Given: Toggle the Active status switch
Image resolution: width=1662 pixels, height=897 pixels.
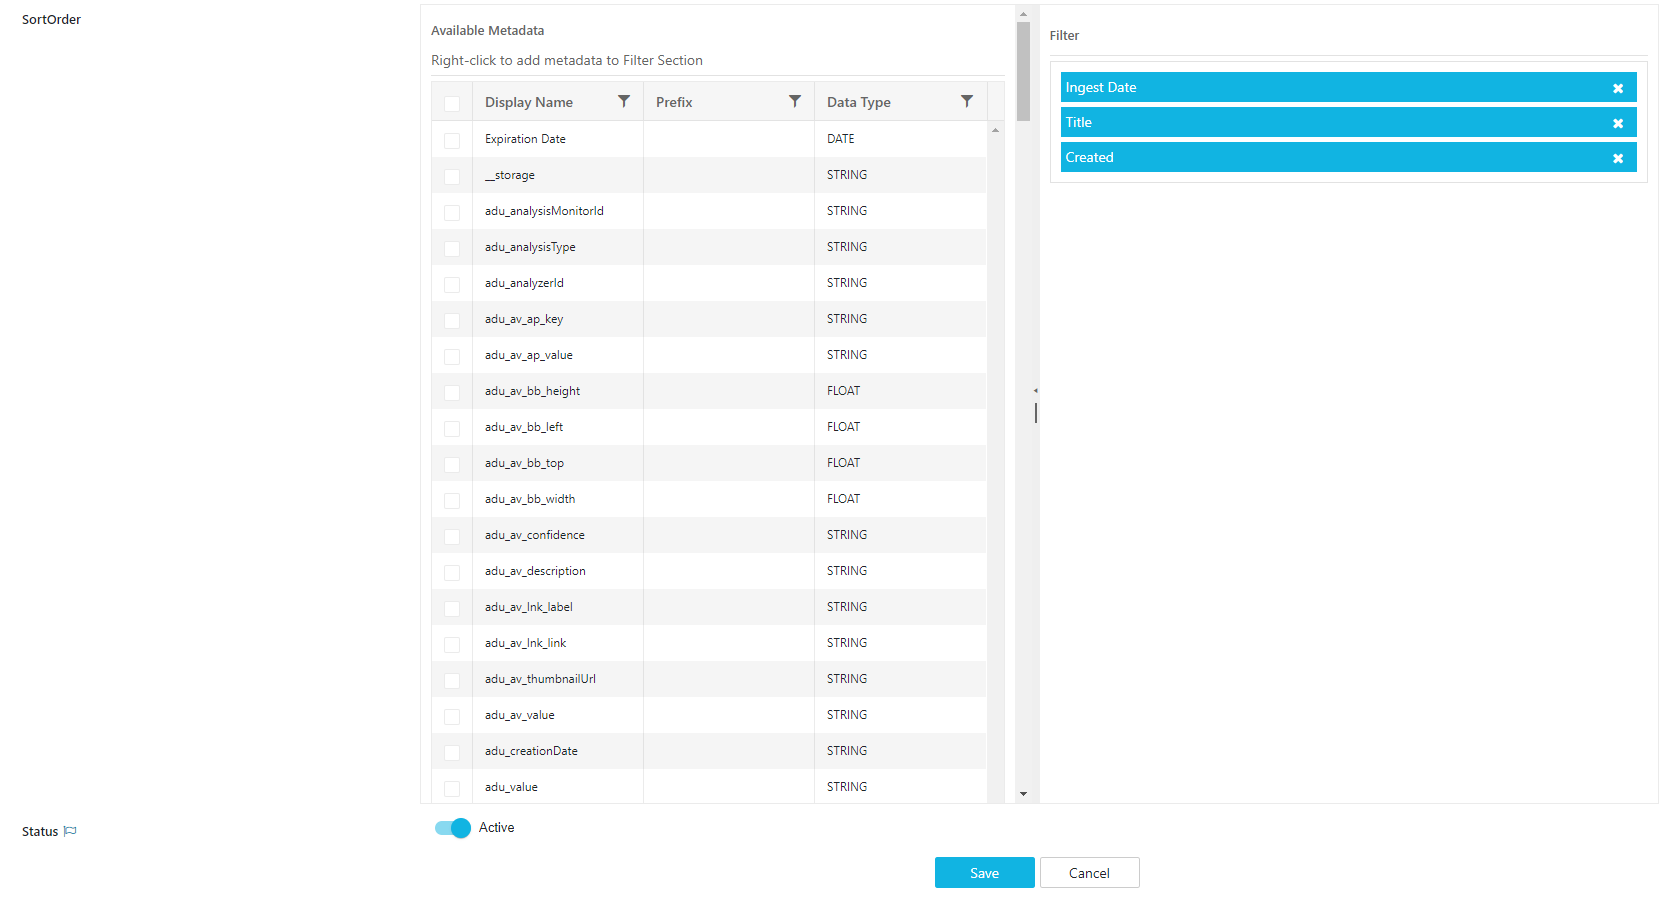Looking at the screenshot, I should 453,828.
